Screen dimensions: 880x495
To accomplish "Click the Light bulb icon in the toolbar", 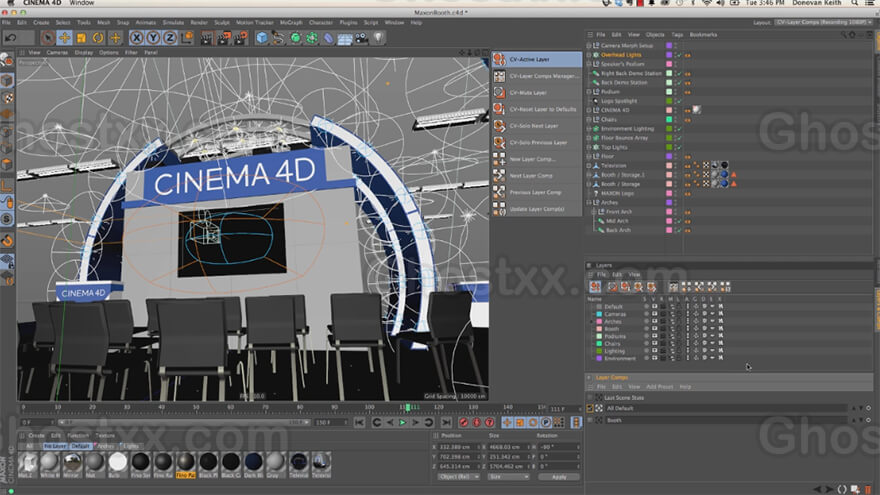I will [x=379, y=38].
